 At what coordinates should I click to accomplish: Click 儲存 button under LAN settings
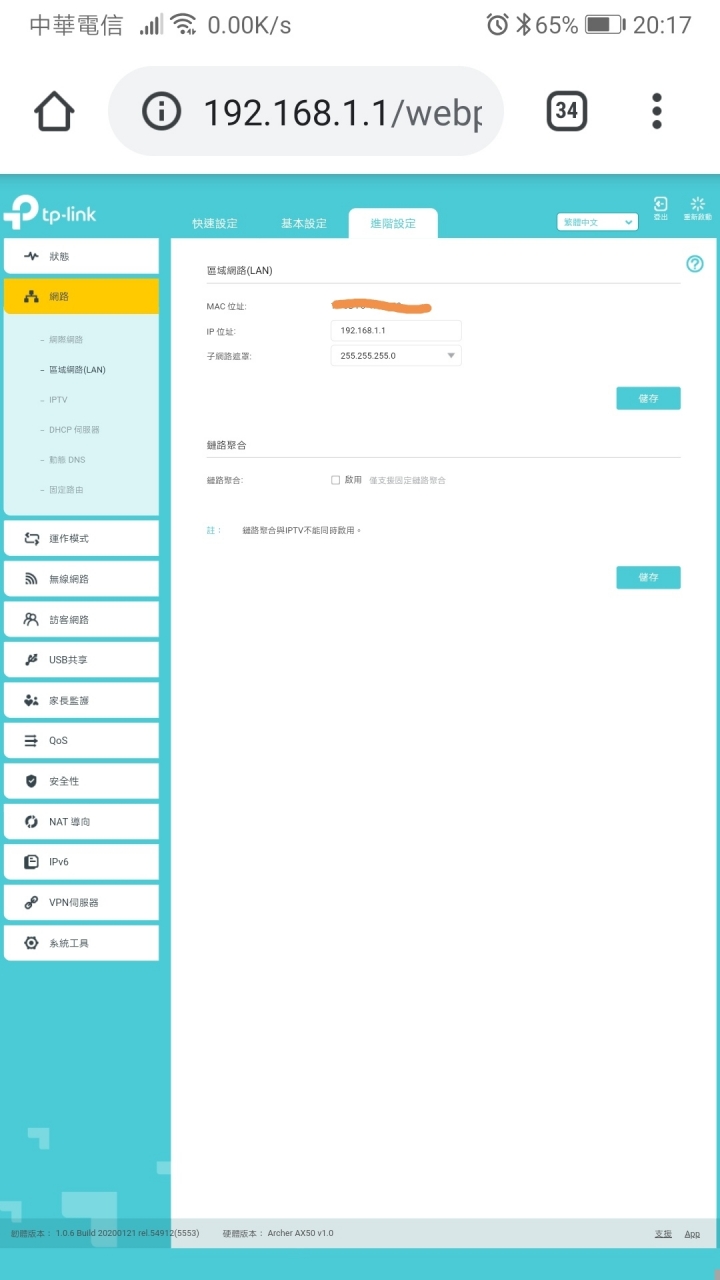click(648, 398)
